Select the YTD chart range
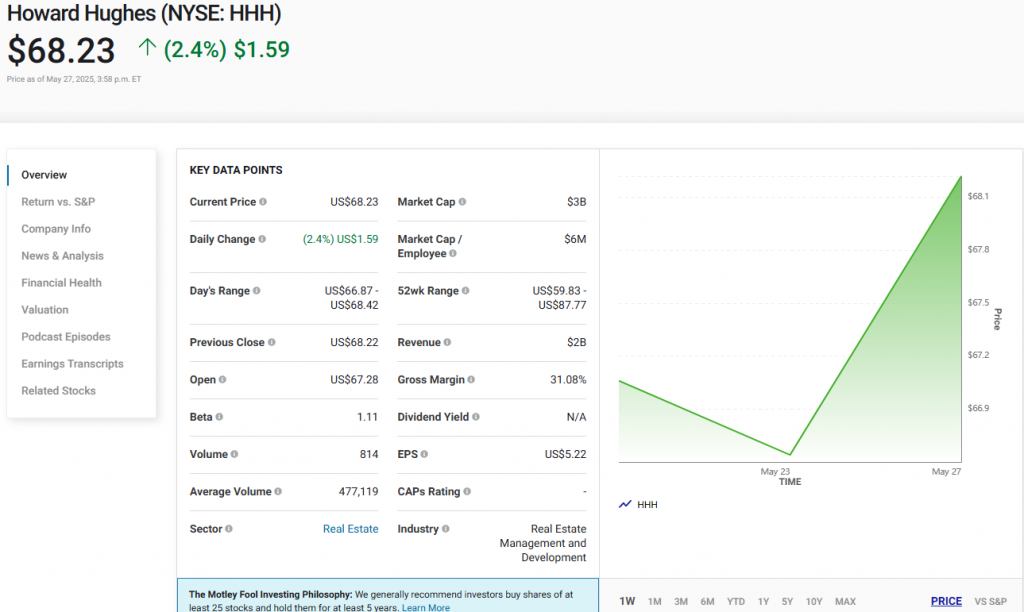Image resolution: width=1024 pixels, height=612 pixels. (x=736, y=602)
